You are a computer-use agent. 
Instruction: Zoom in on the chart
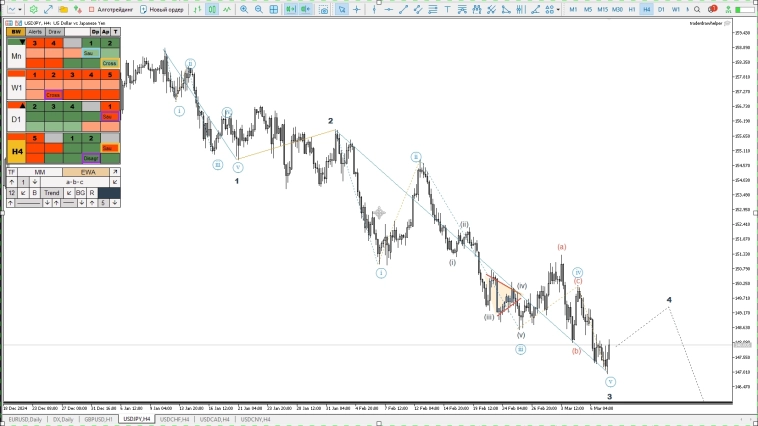[x=244, y=9]
